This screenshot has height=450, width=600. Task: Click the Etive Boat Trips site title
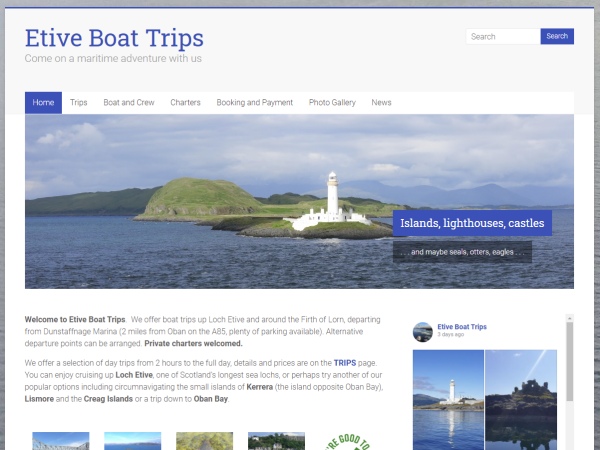[x=114, y=38]
